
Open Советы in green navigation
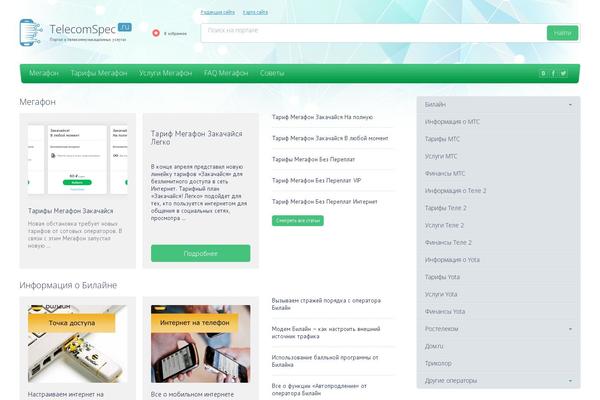[272, 73]
